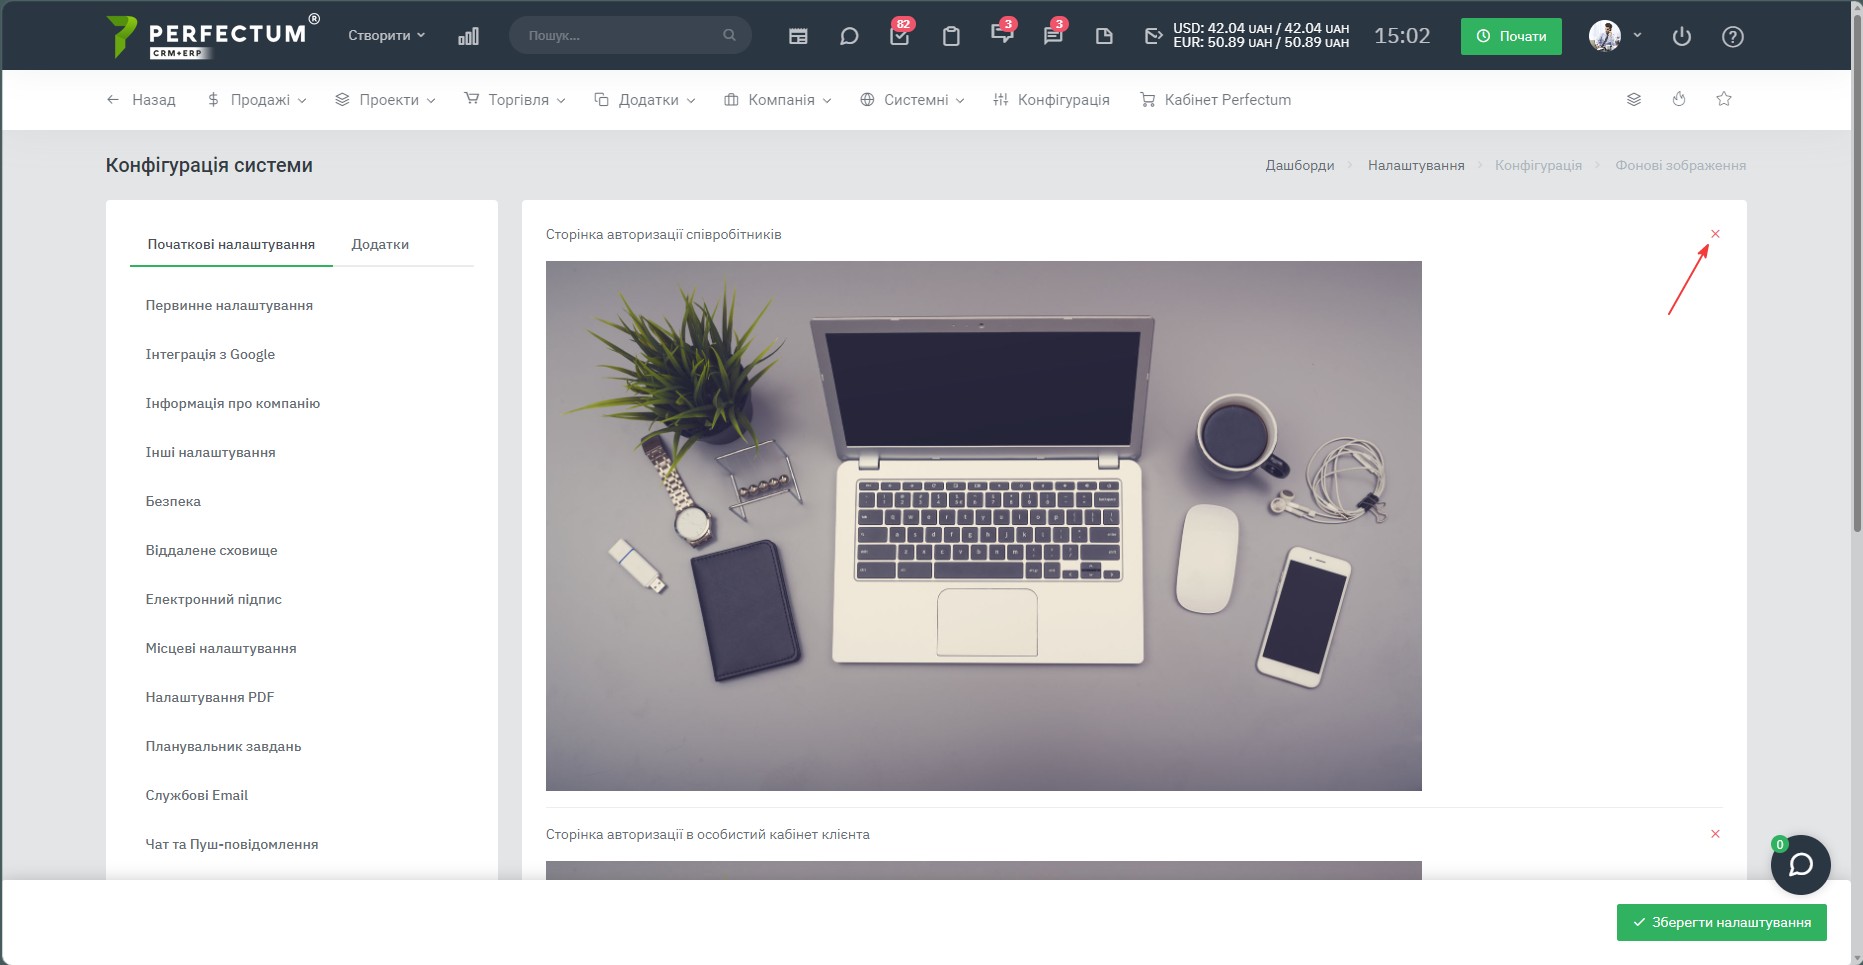Expand the Створити dropdown
This screenshot has height=965, width=1863.
tap(387, 35)
